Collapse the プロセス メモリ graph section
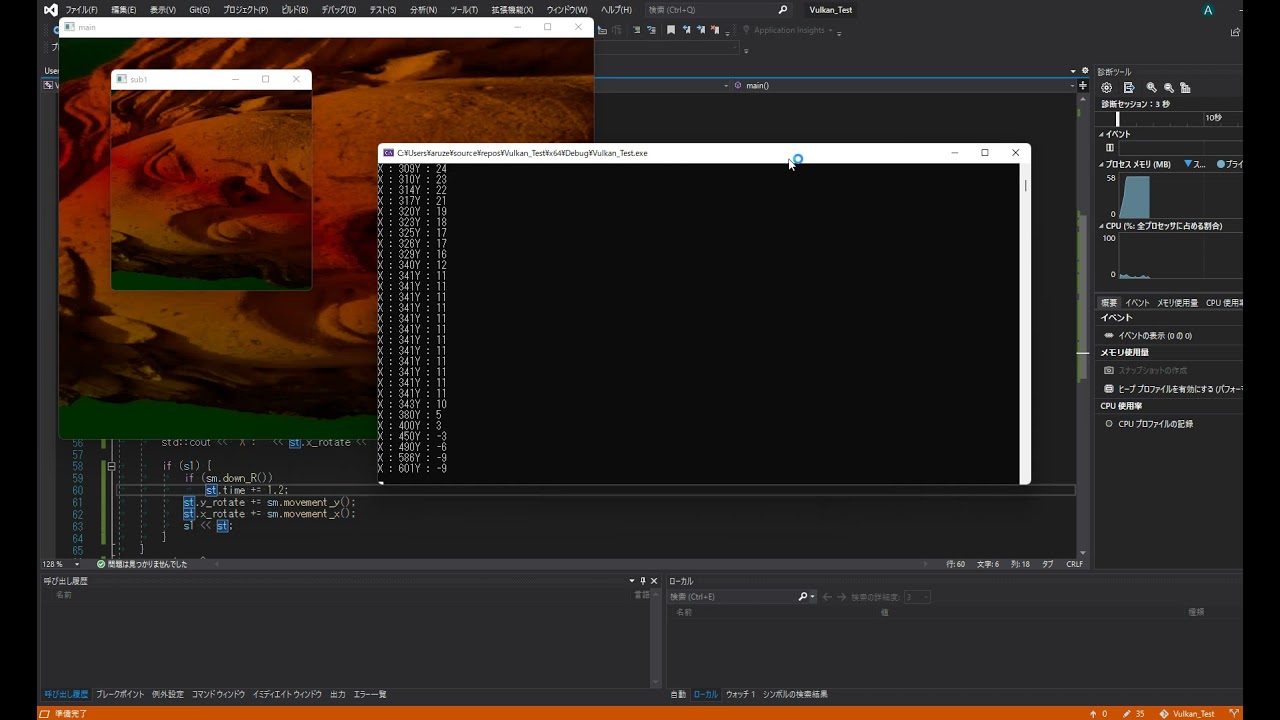This screenshot has height=720, width=1280. (x=1102, y=164)
